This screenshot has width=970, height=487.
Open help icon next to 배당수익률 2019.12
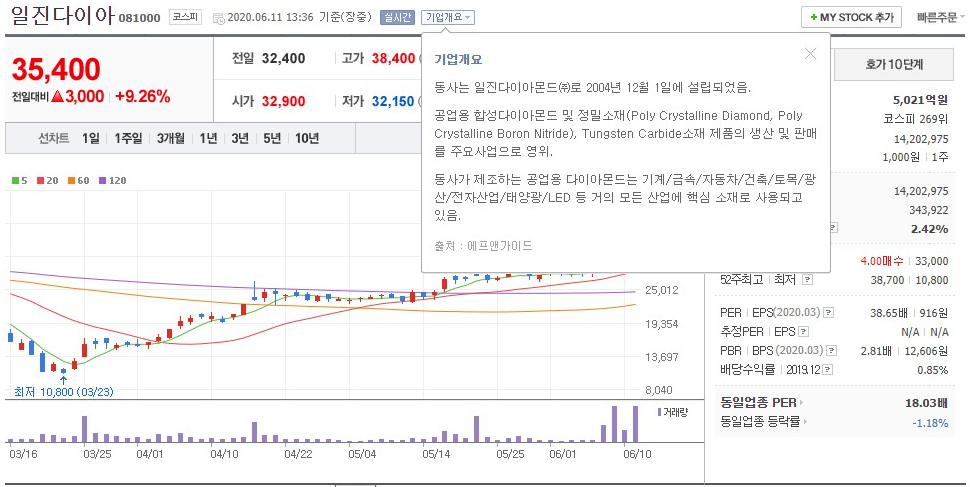828,370
